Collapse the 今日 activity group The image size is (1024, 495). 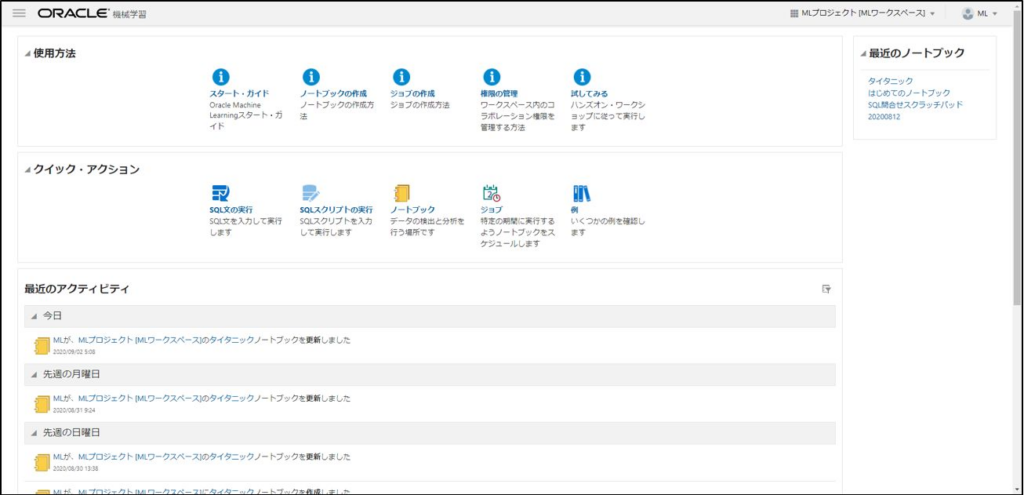[34, 316]
